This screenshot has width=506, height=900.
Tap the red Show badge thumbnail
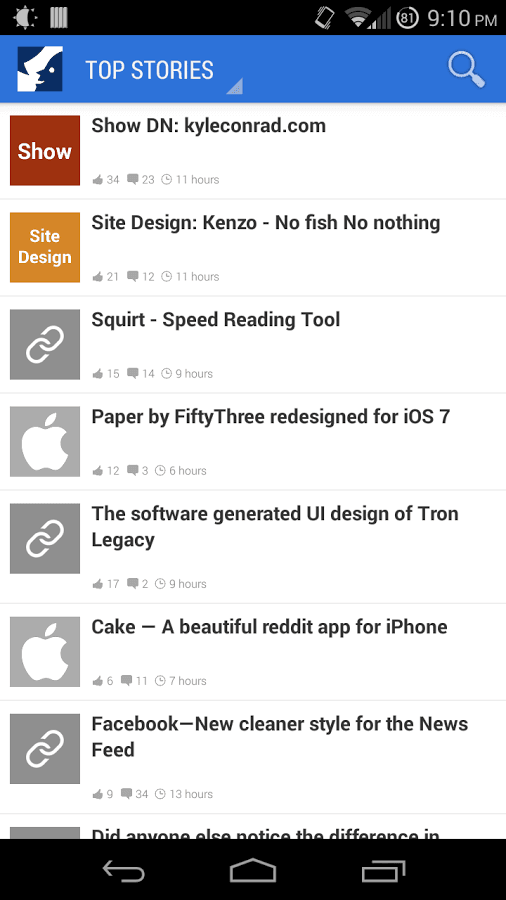(45, 150)
